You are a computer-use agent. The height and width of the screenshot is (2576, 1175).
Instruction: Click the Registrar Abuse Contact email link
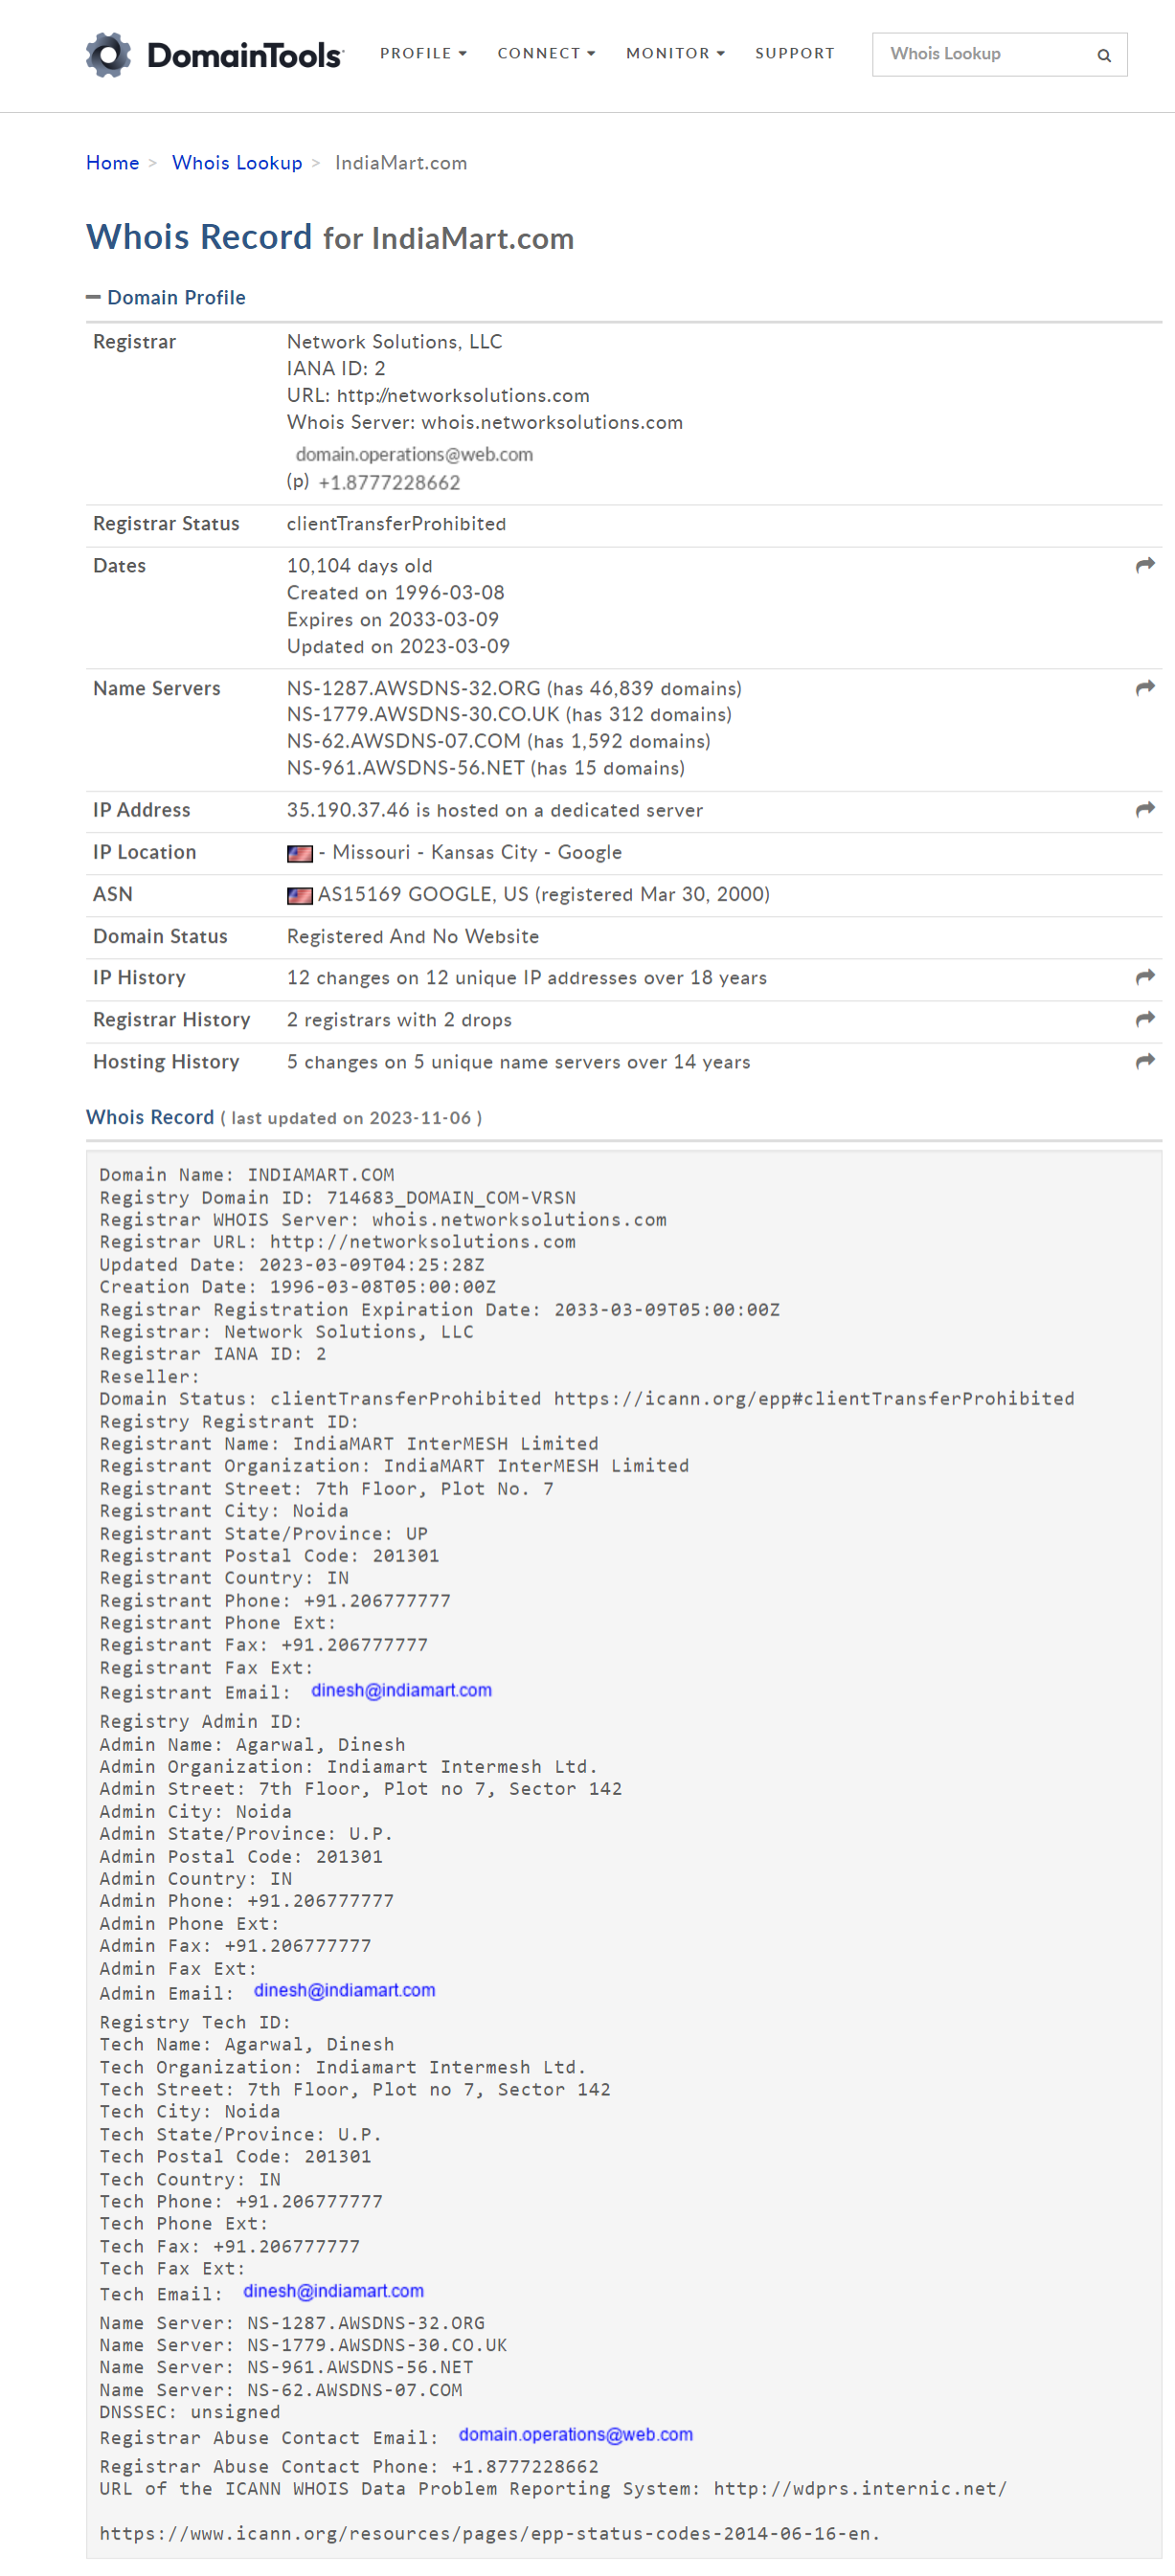pos(575,2434)
